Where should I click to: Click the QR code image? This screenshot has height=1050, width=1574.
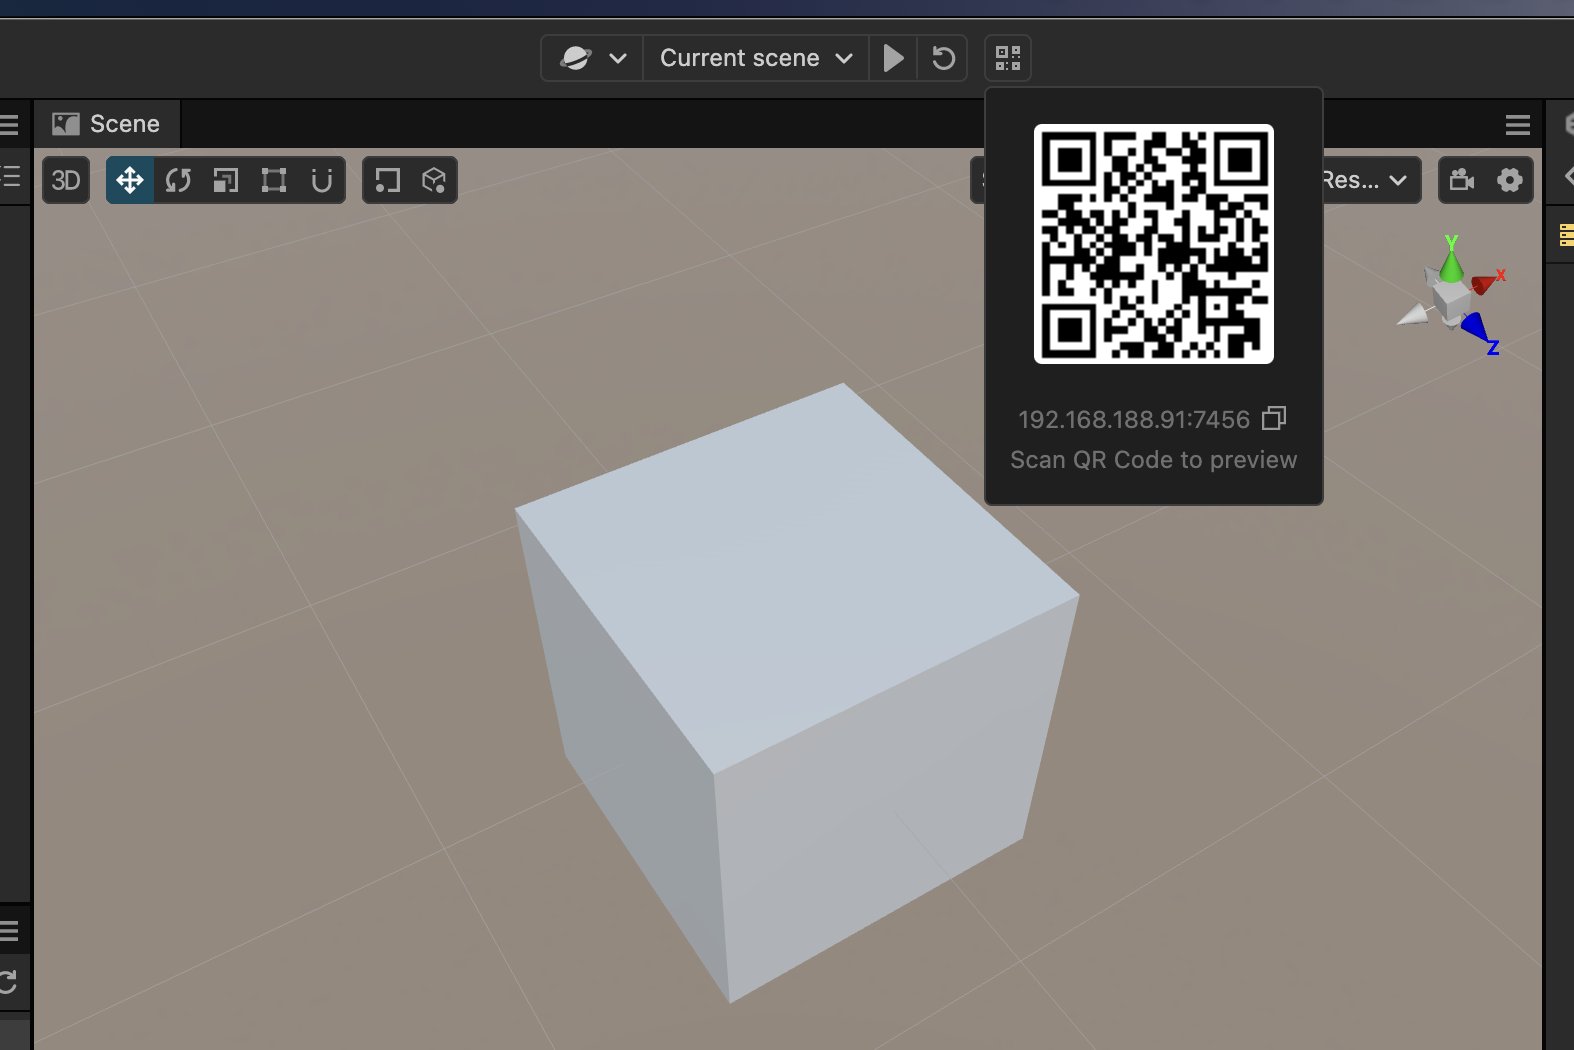pyautogui.click(x=1154, y=244)
